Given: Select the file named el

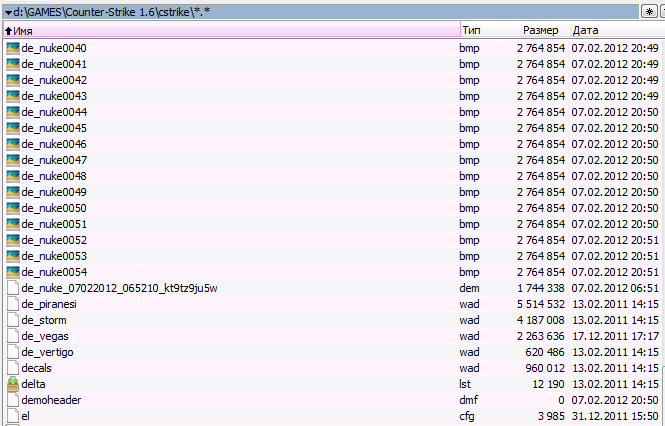Looking at the screenshot, I should coord(25,416).
